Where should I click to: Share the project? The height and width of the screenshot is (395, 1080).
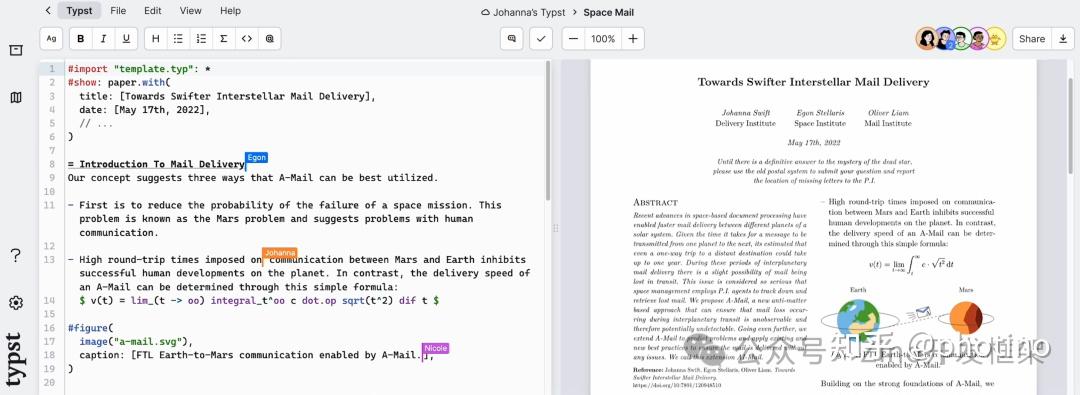[1032, 39]
